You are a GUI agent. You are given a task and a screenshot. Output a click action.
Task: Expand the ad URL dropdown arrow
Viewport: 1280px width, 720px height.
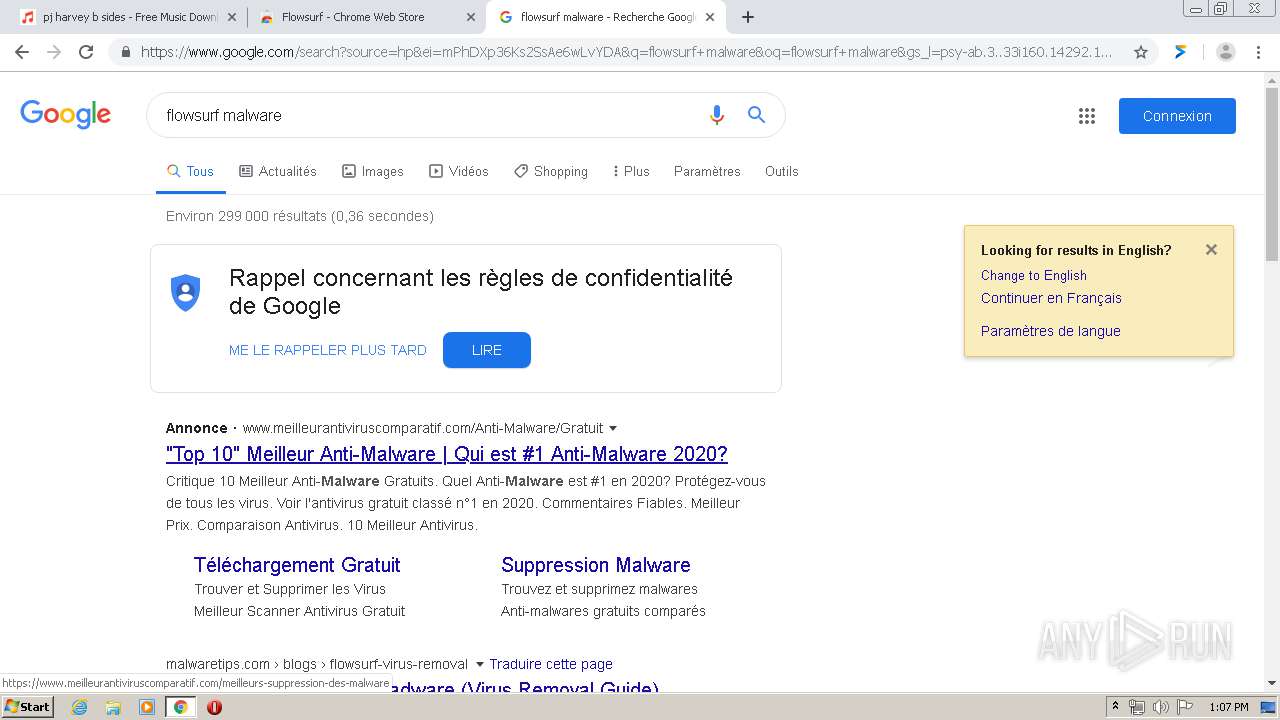[613, 428]
